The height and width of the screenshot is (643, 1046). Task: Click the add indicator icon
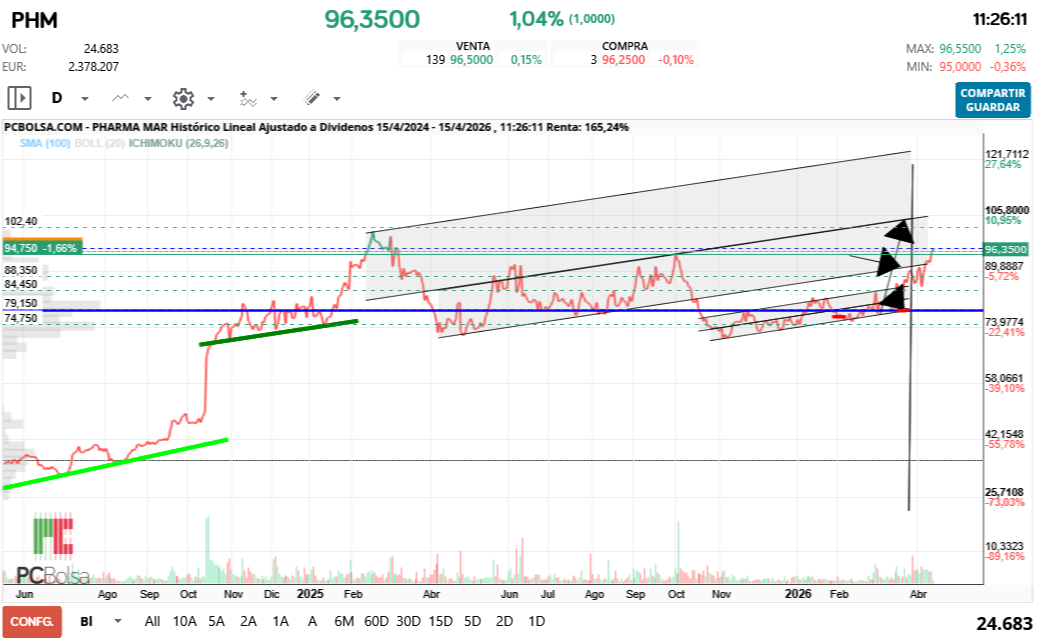[247, 98]
